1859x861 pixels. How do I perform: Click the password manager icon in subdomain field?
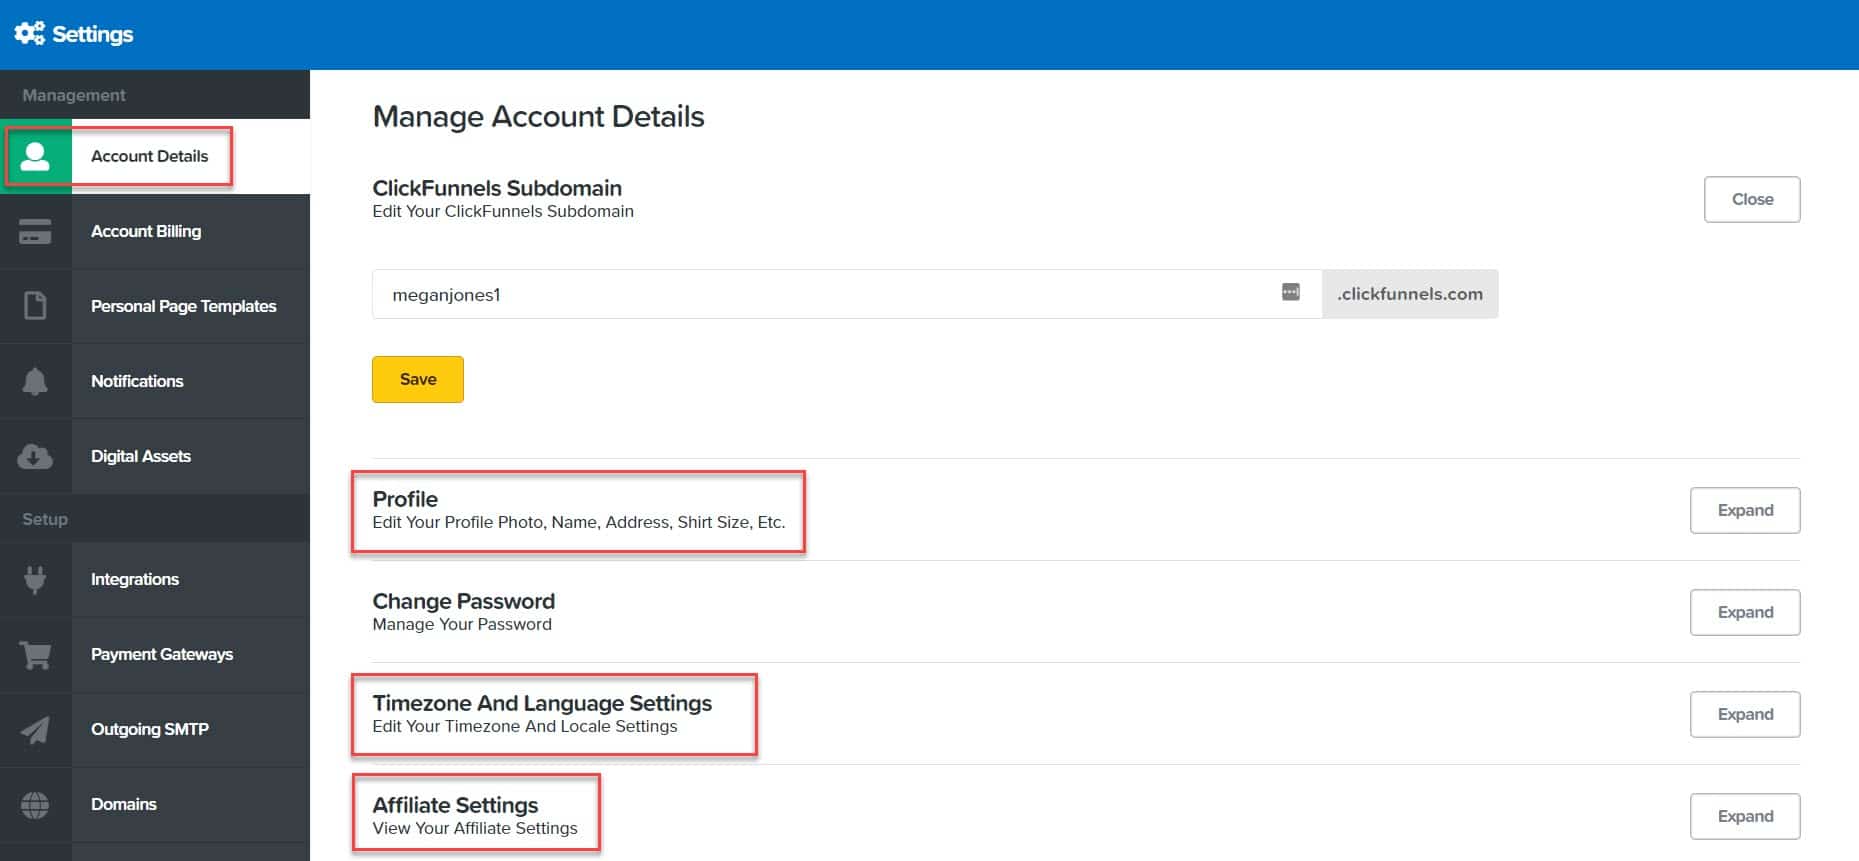1291,292
